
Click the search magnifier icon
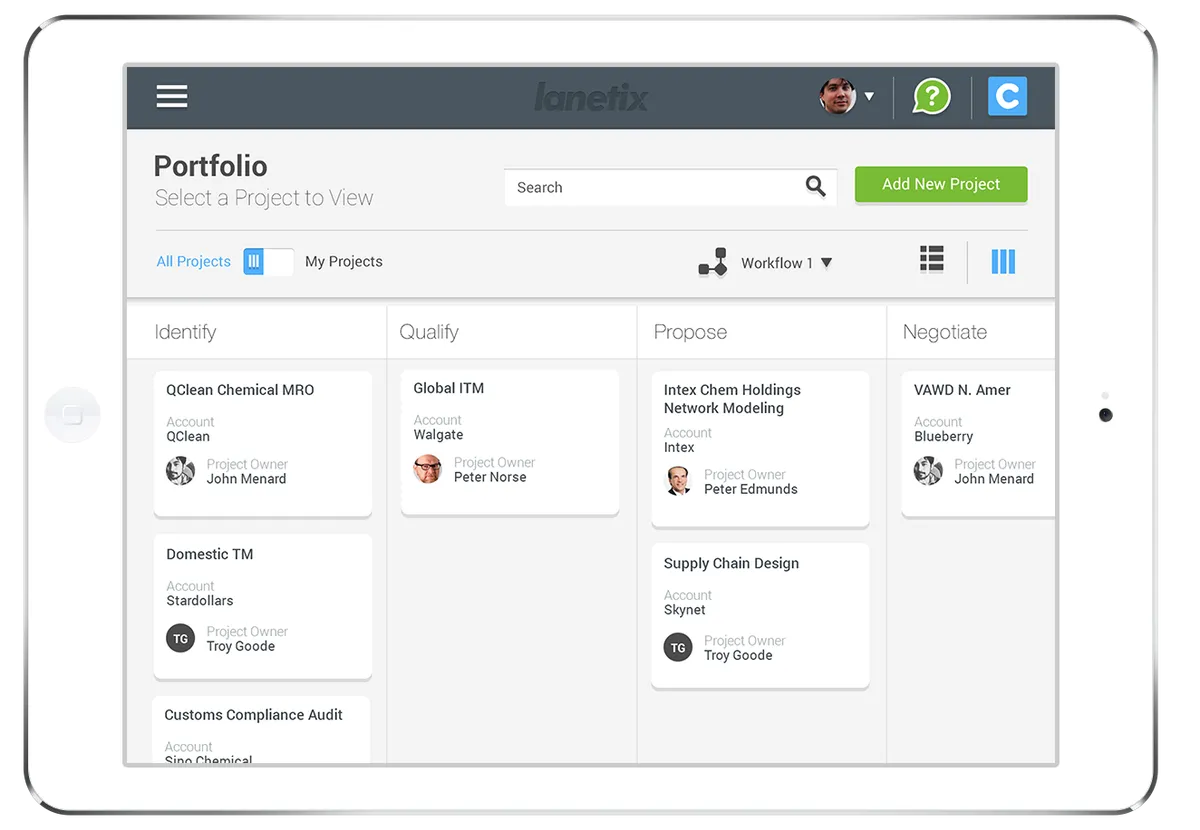tap(816, 186)
